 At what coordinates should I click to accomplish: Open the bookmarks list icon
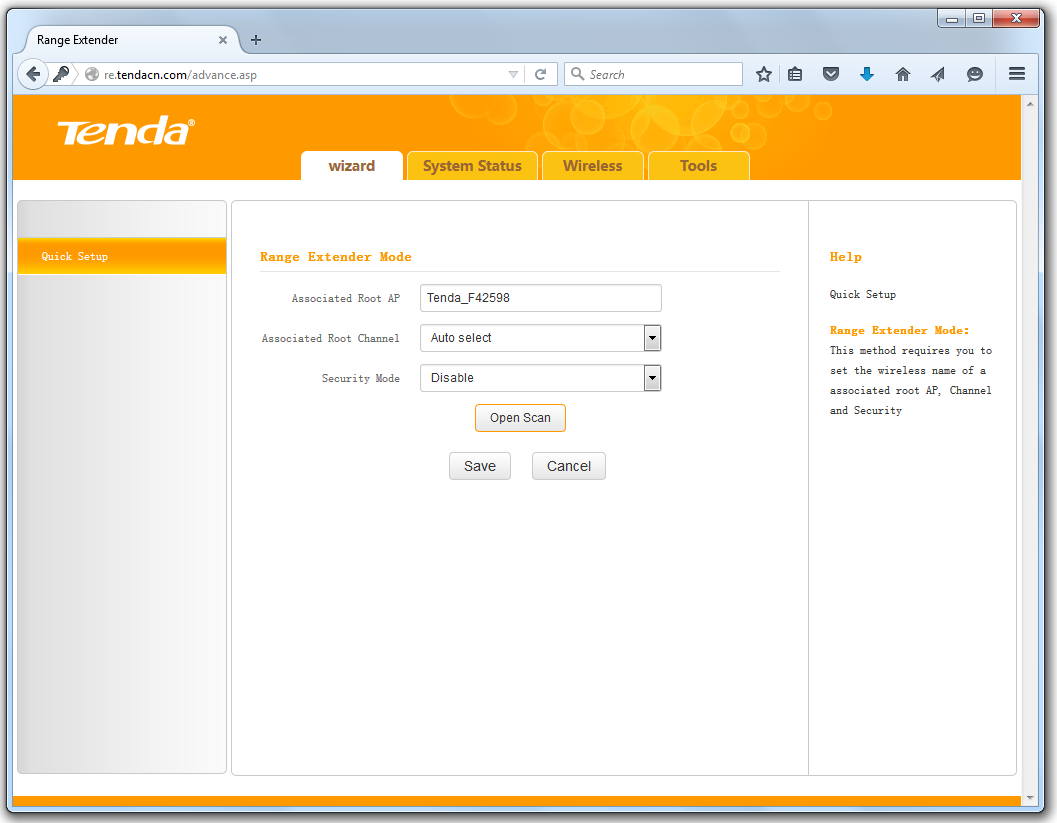pos(795,74)
